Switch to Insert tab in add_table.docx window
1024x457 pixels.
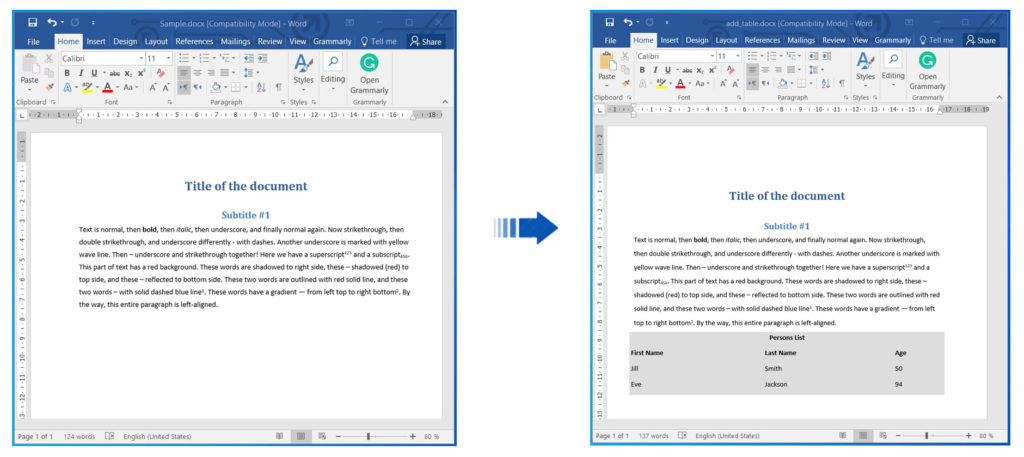click(670, 41)
